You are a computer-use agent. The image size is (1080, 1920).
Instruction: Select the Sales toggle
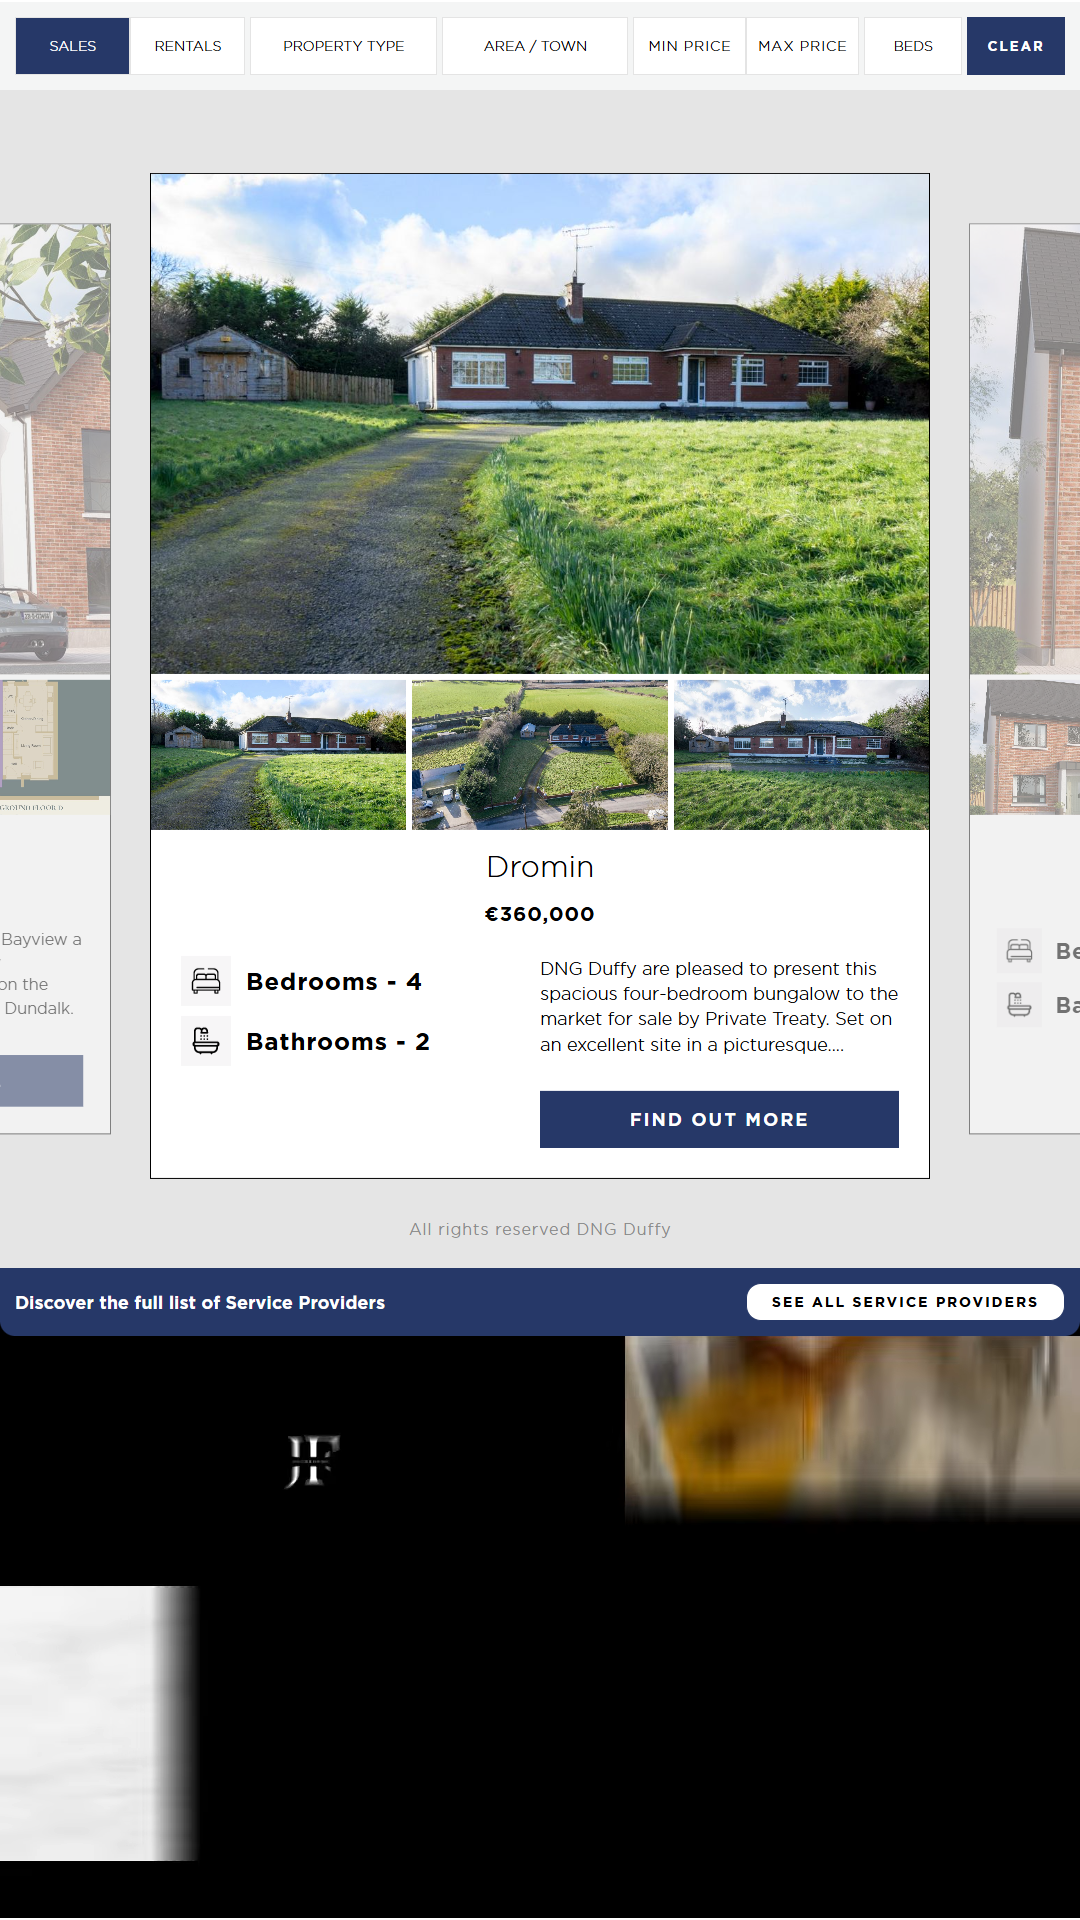(73, 46)
